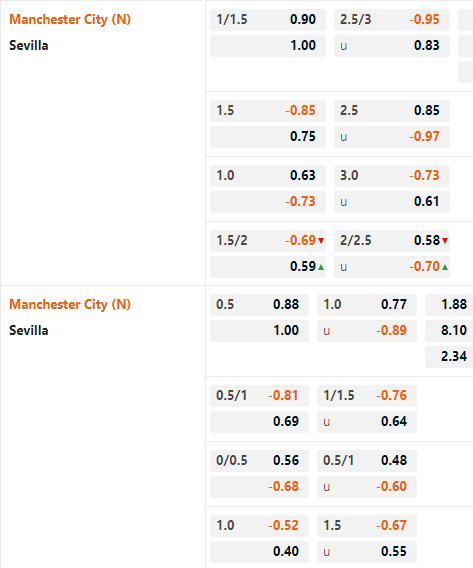Select the 0.5/1 handicap odds -0.81
This screenshot has height=568, width=473.
[259, 396]
